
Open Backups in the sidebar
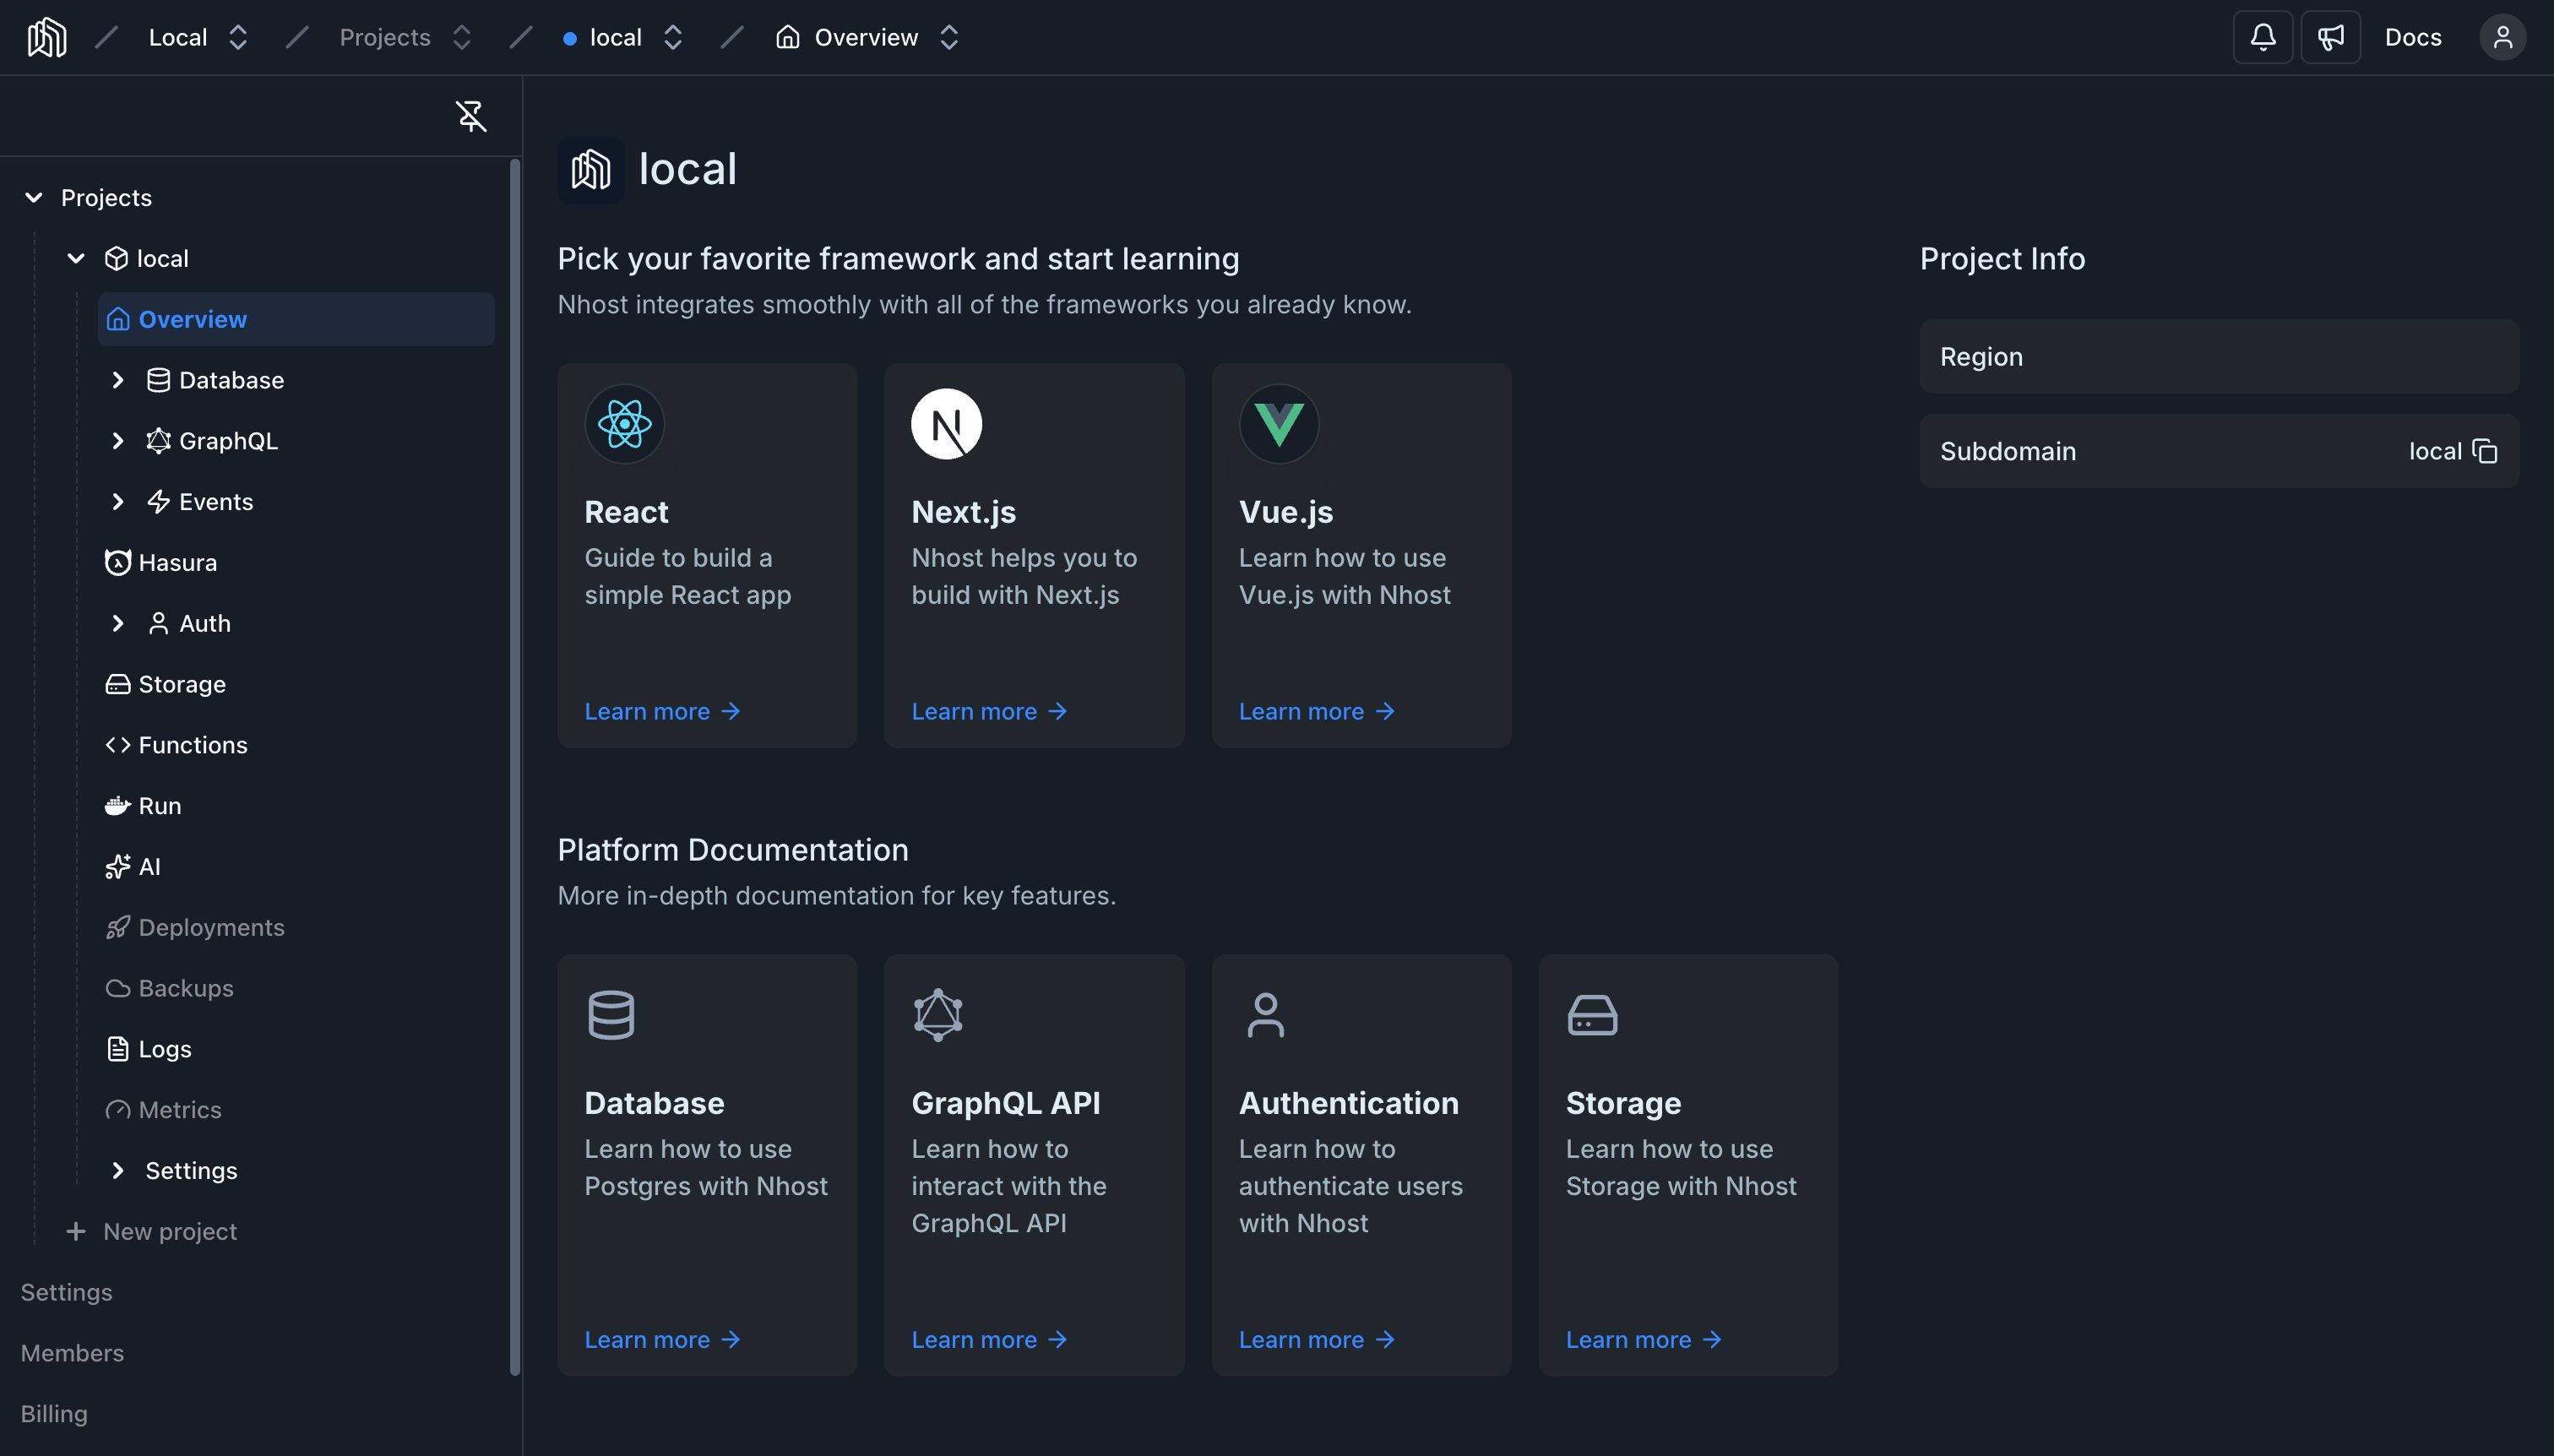296,988
